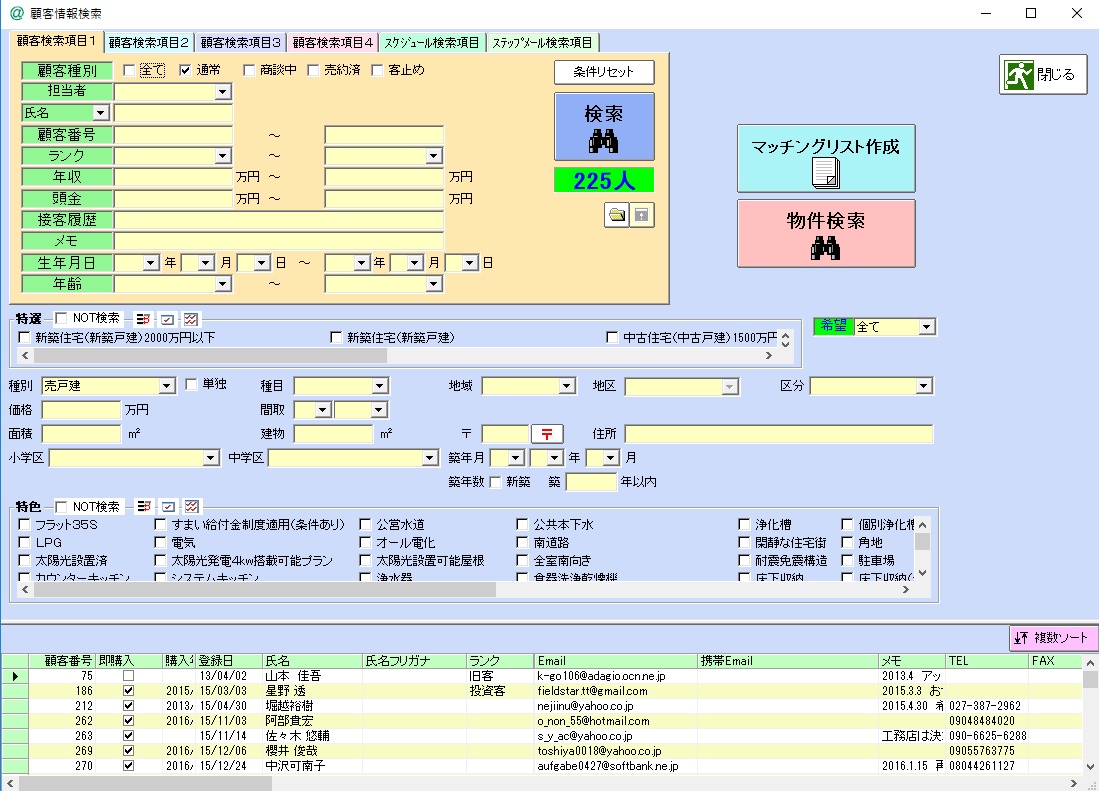Click the first list icon beside 特選 NOT検索
This screenshot has height=791, width=1099.
143,319
